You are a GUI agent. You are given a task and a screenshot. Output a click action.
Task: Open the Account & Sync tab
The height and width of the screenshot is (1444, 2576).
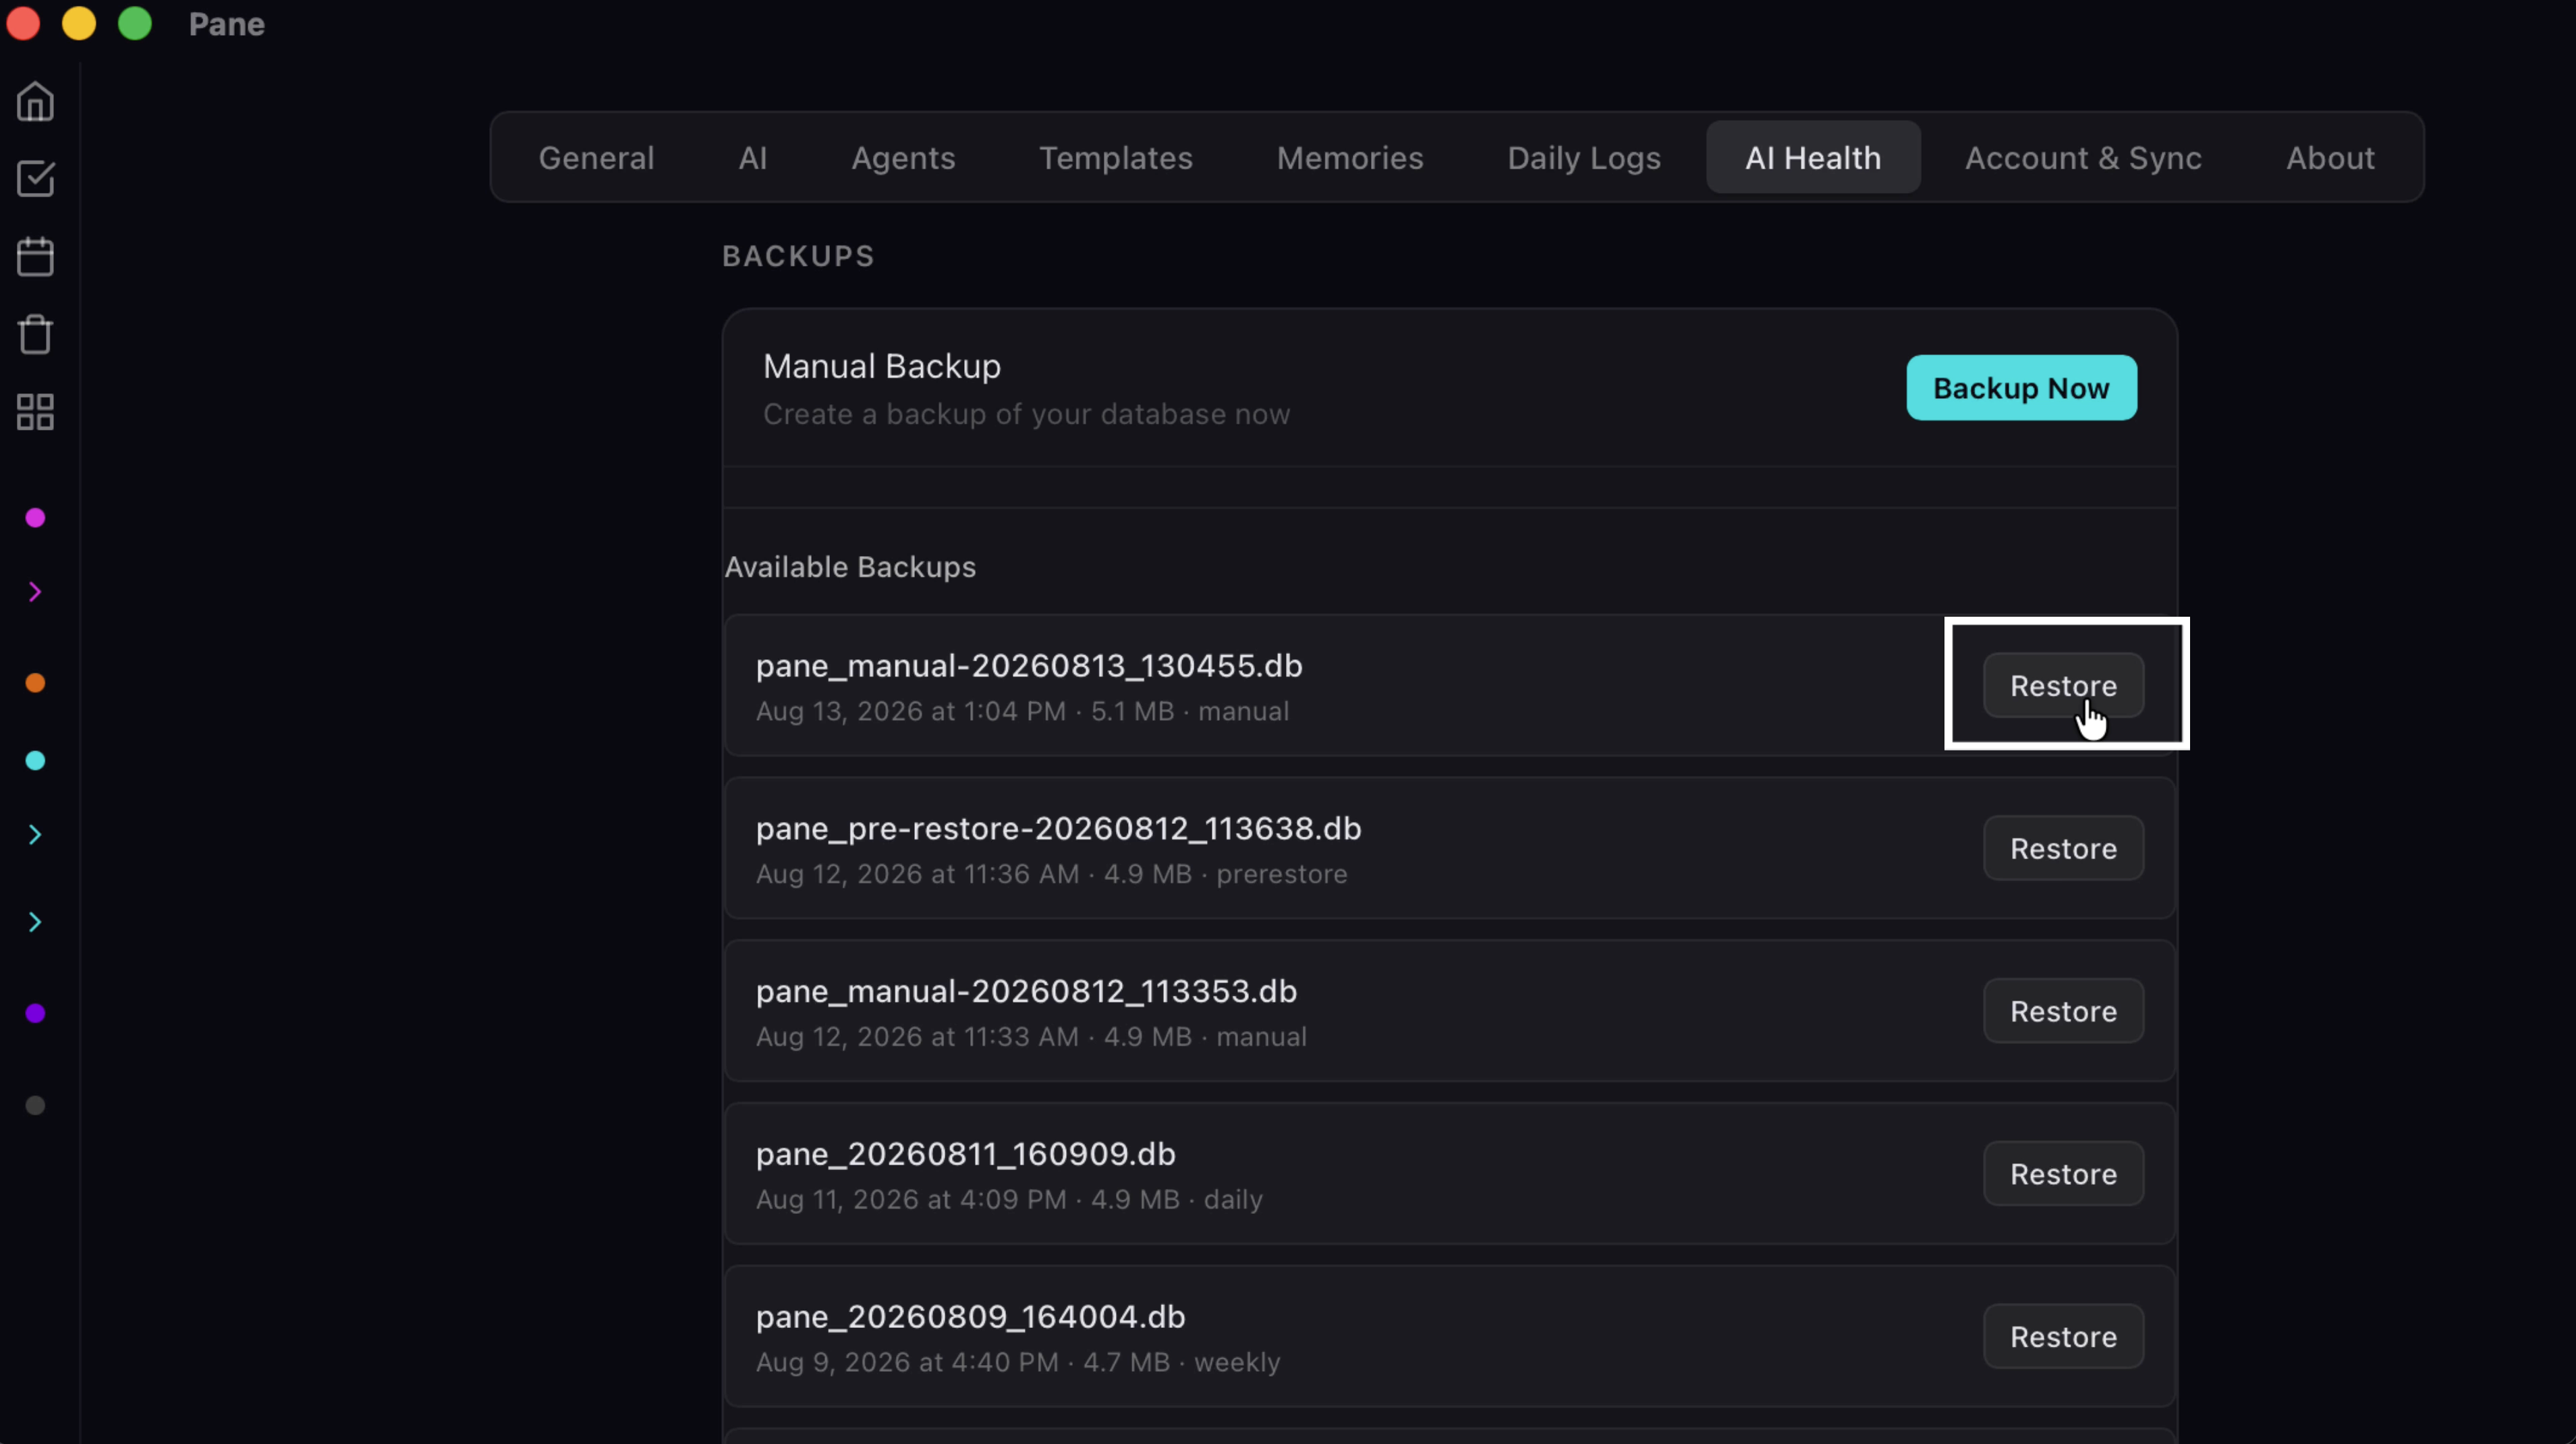2083,158
